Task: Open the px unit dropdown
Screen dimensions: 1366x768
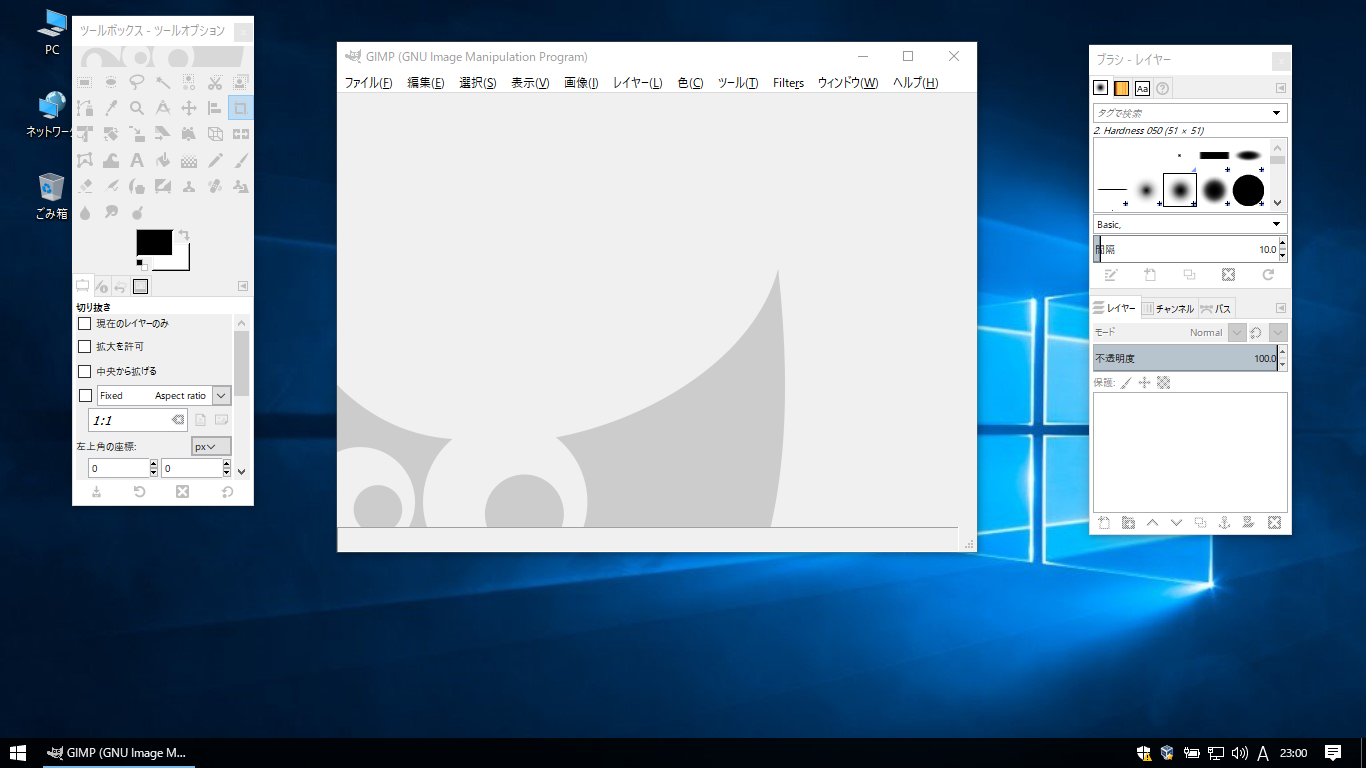Action: 211,447
